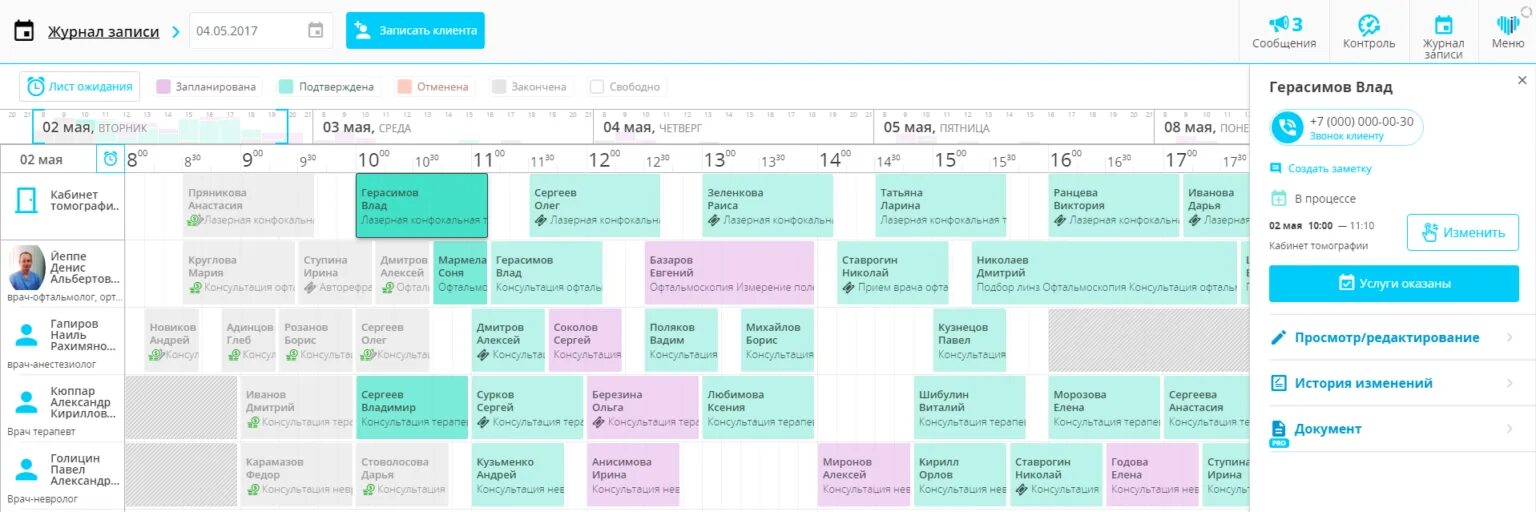Click the date field showing 04.05.2017

pos(261,31)
